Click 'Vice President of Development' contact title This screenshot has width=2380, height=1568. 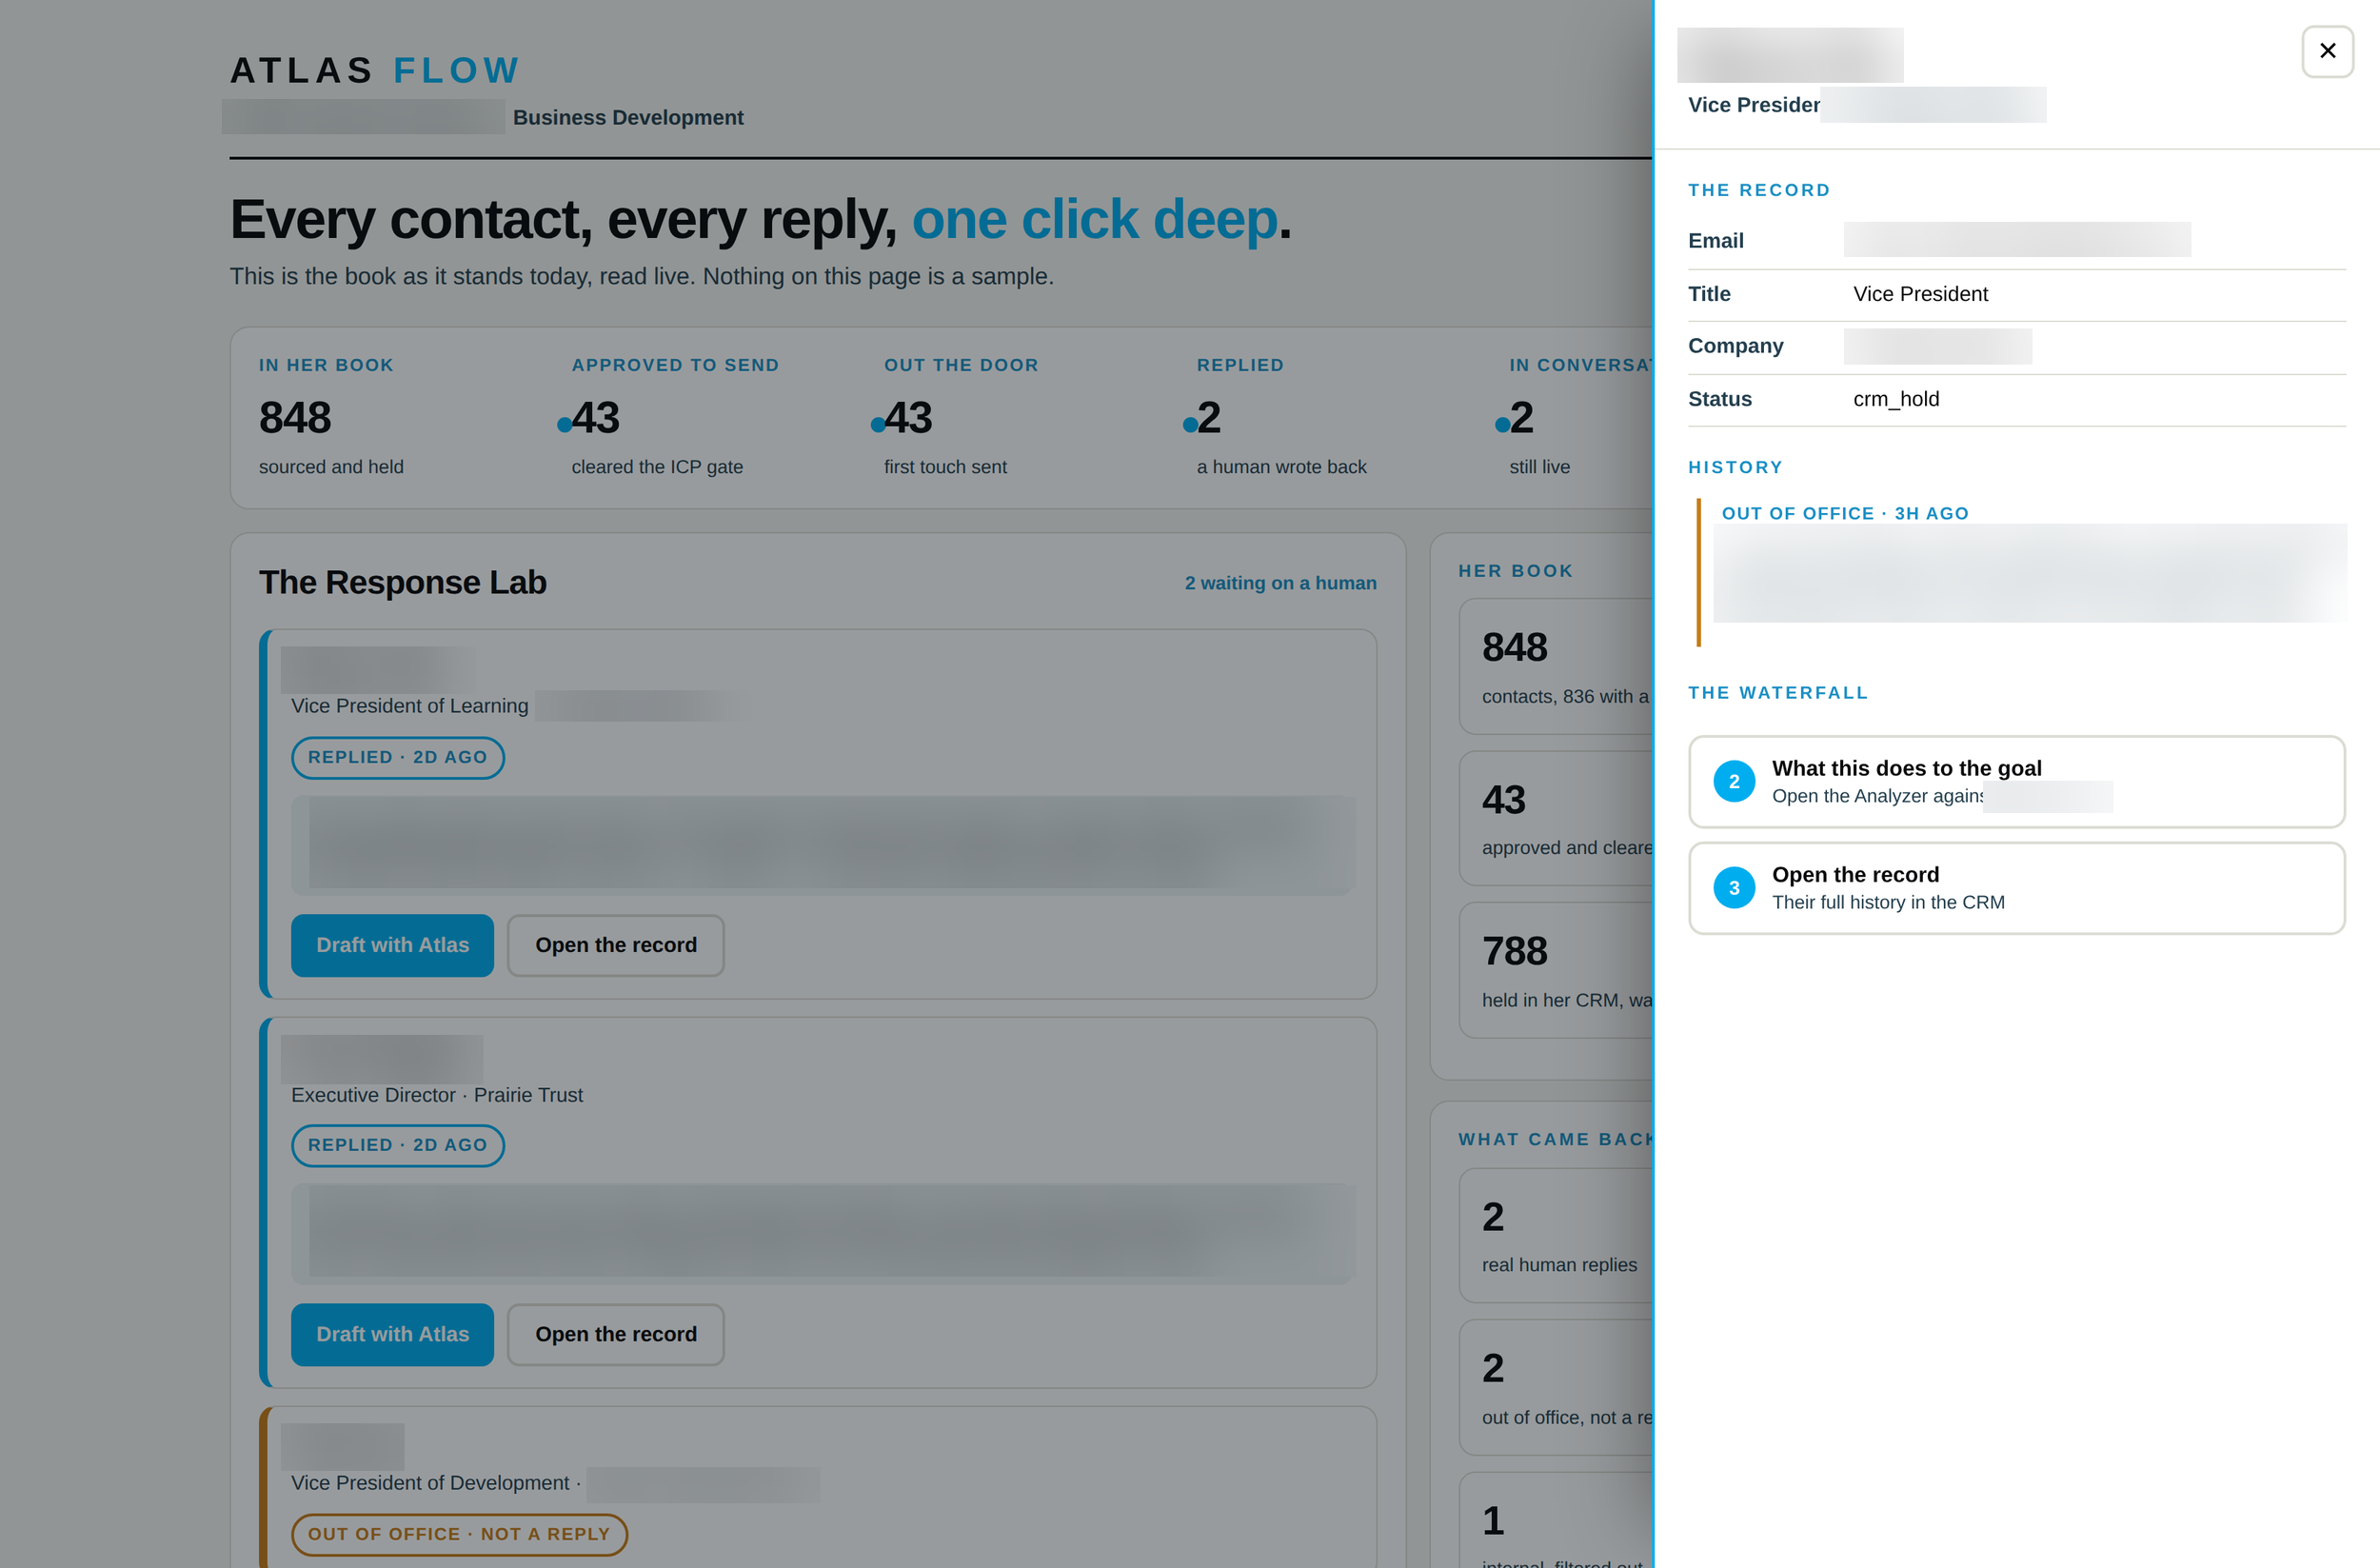coord(430,1483)
